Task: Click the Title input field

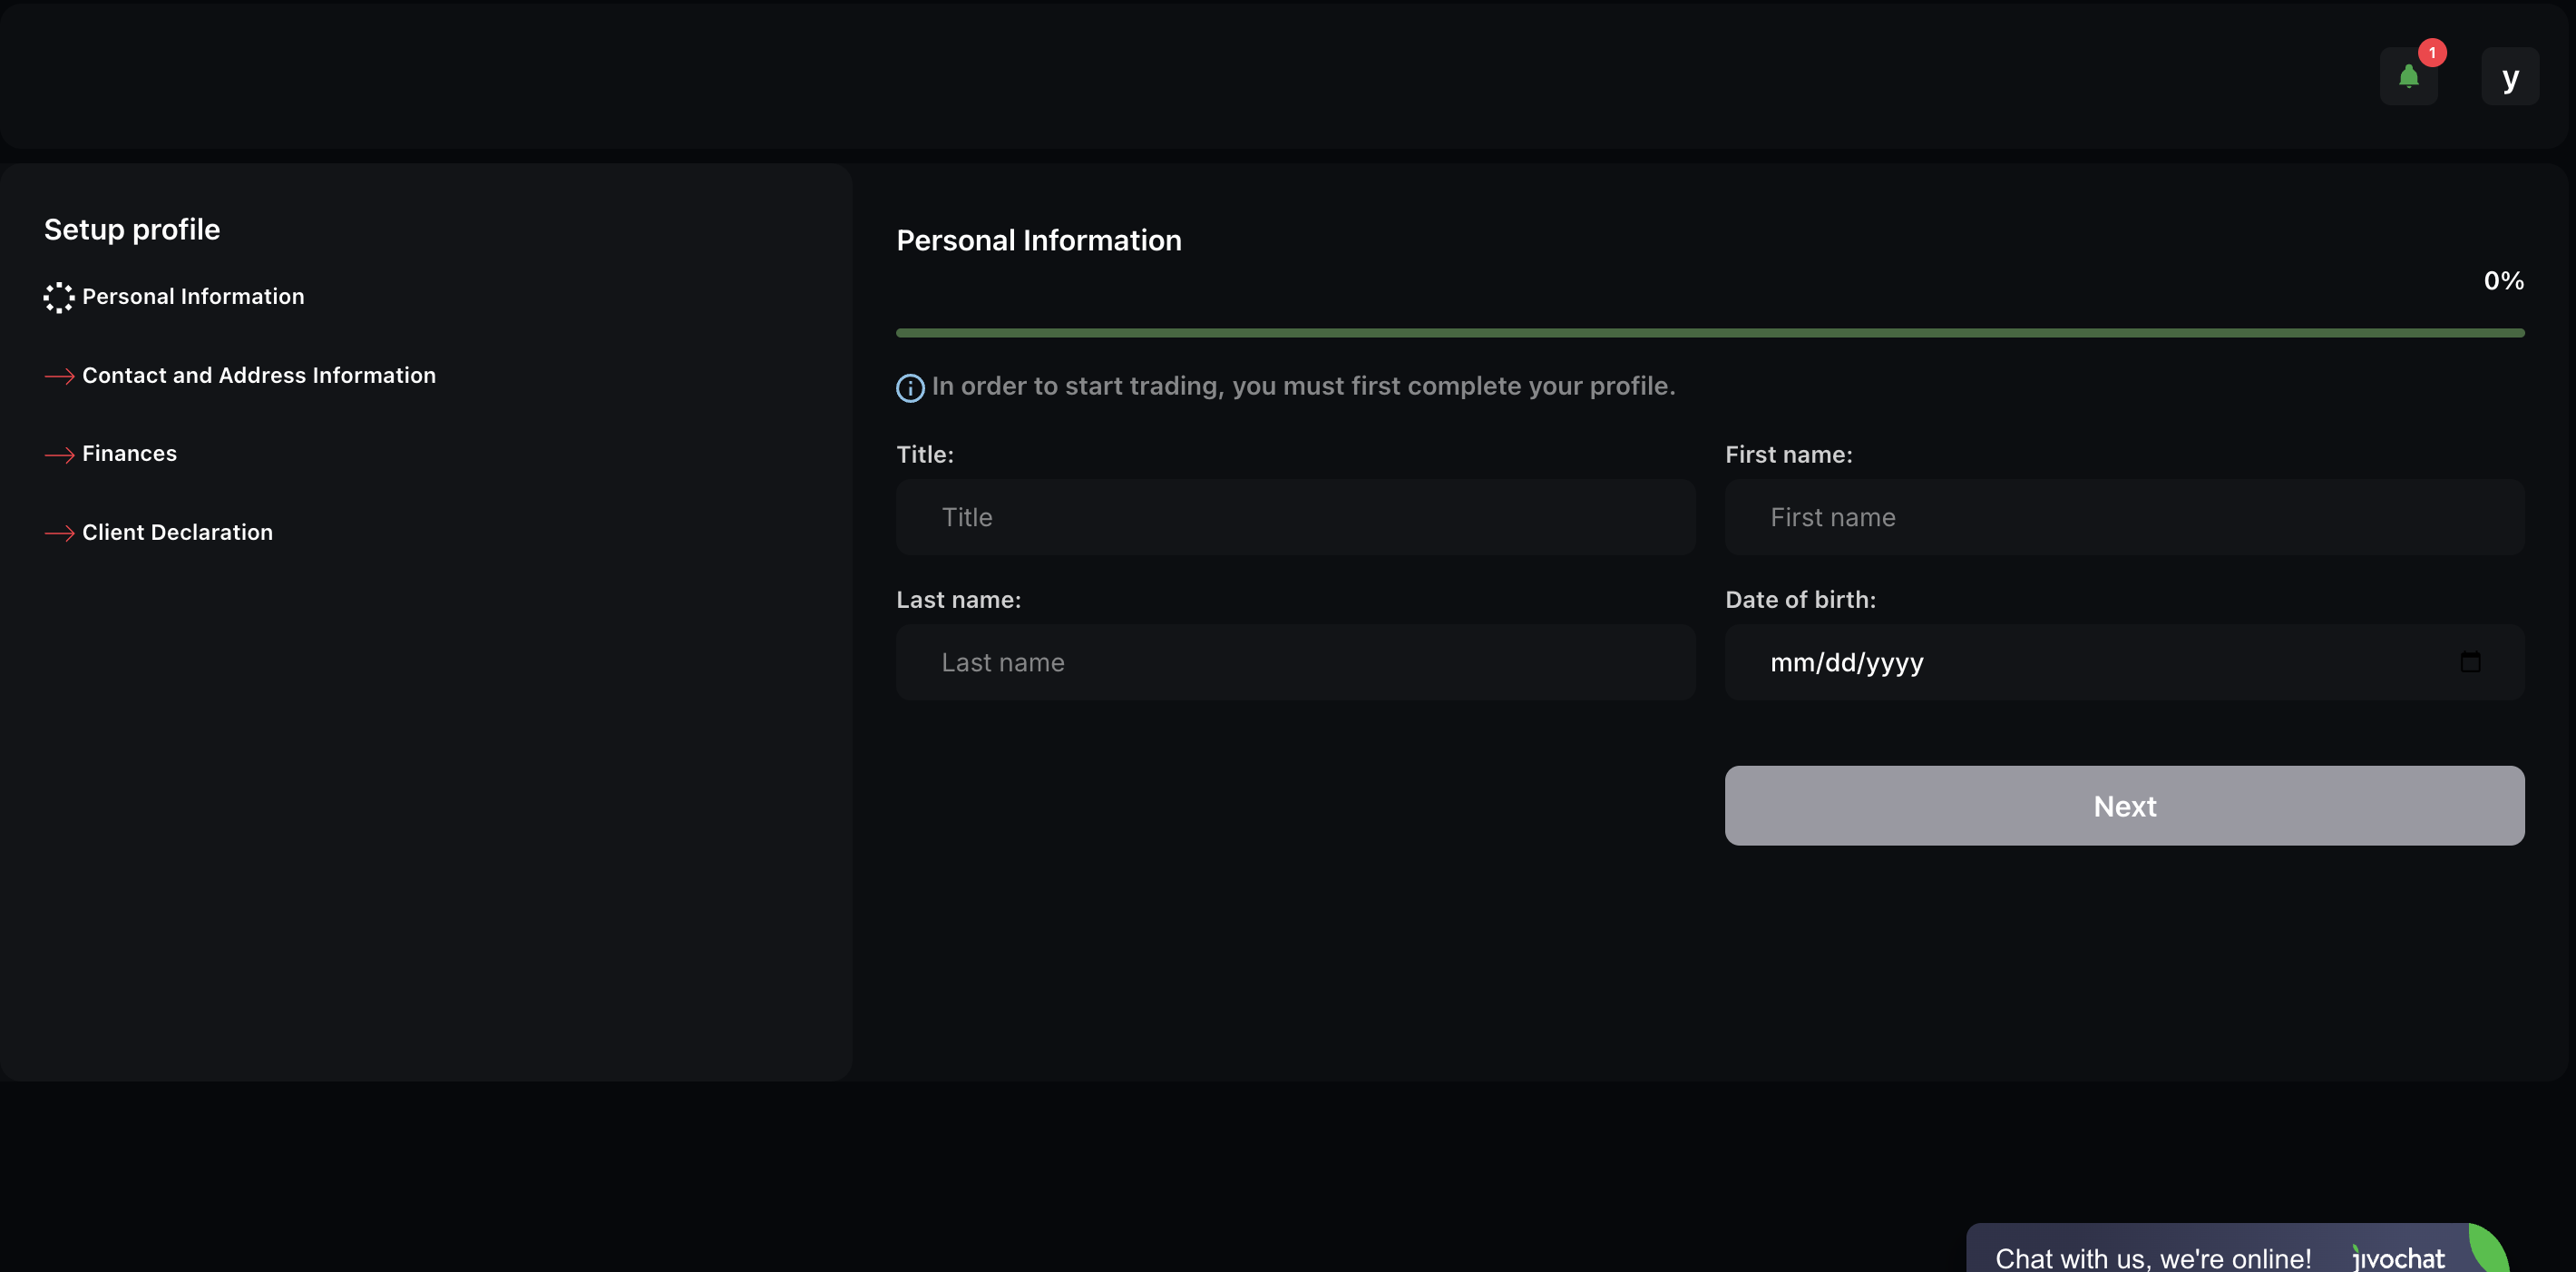Action: point(1295,516)
